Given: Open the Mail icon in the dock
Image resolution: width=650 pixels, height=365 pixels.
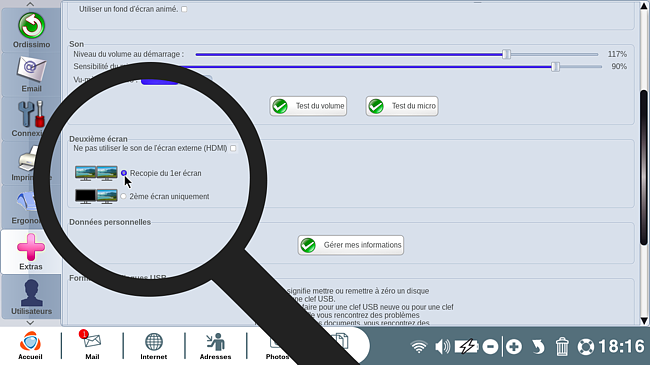Looking at the screenshot, I should 92,346.
